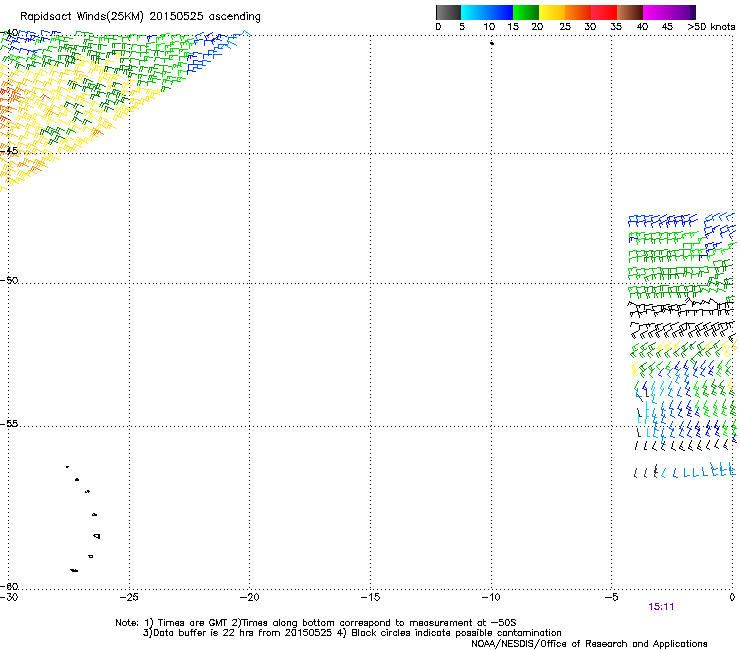The image size is (740, 650).
Task: Click the magenta 40-45 knots legend swatch
Action: [x=656, y=12]
